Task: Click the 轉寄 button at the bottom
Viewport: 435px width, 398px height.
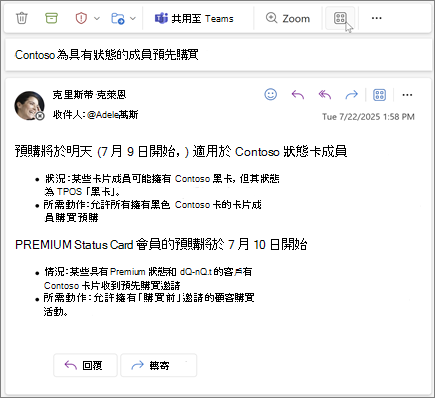Action: [159, 365]
